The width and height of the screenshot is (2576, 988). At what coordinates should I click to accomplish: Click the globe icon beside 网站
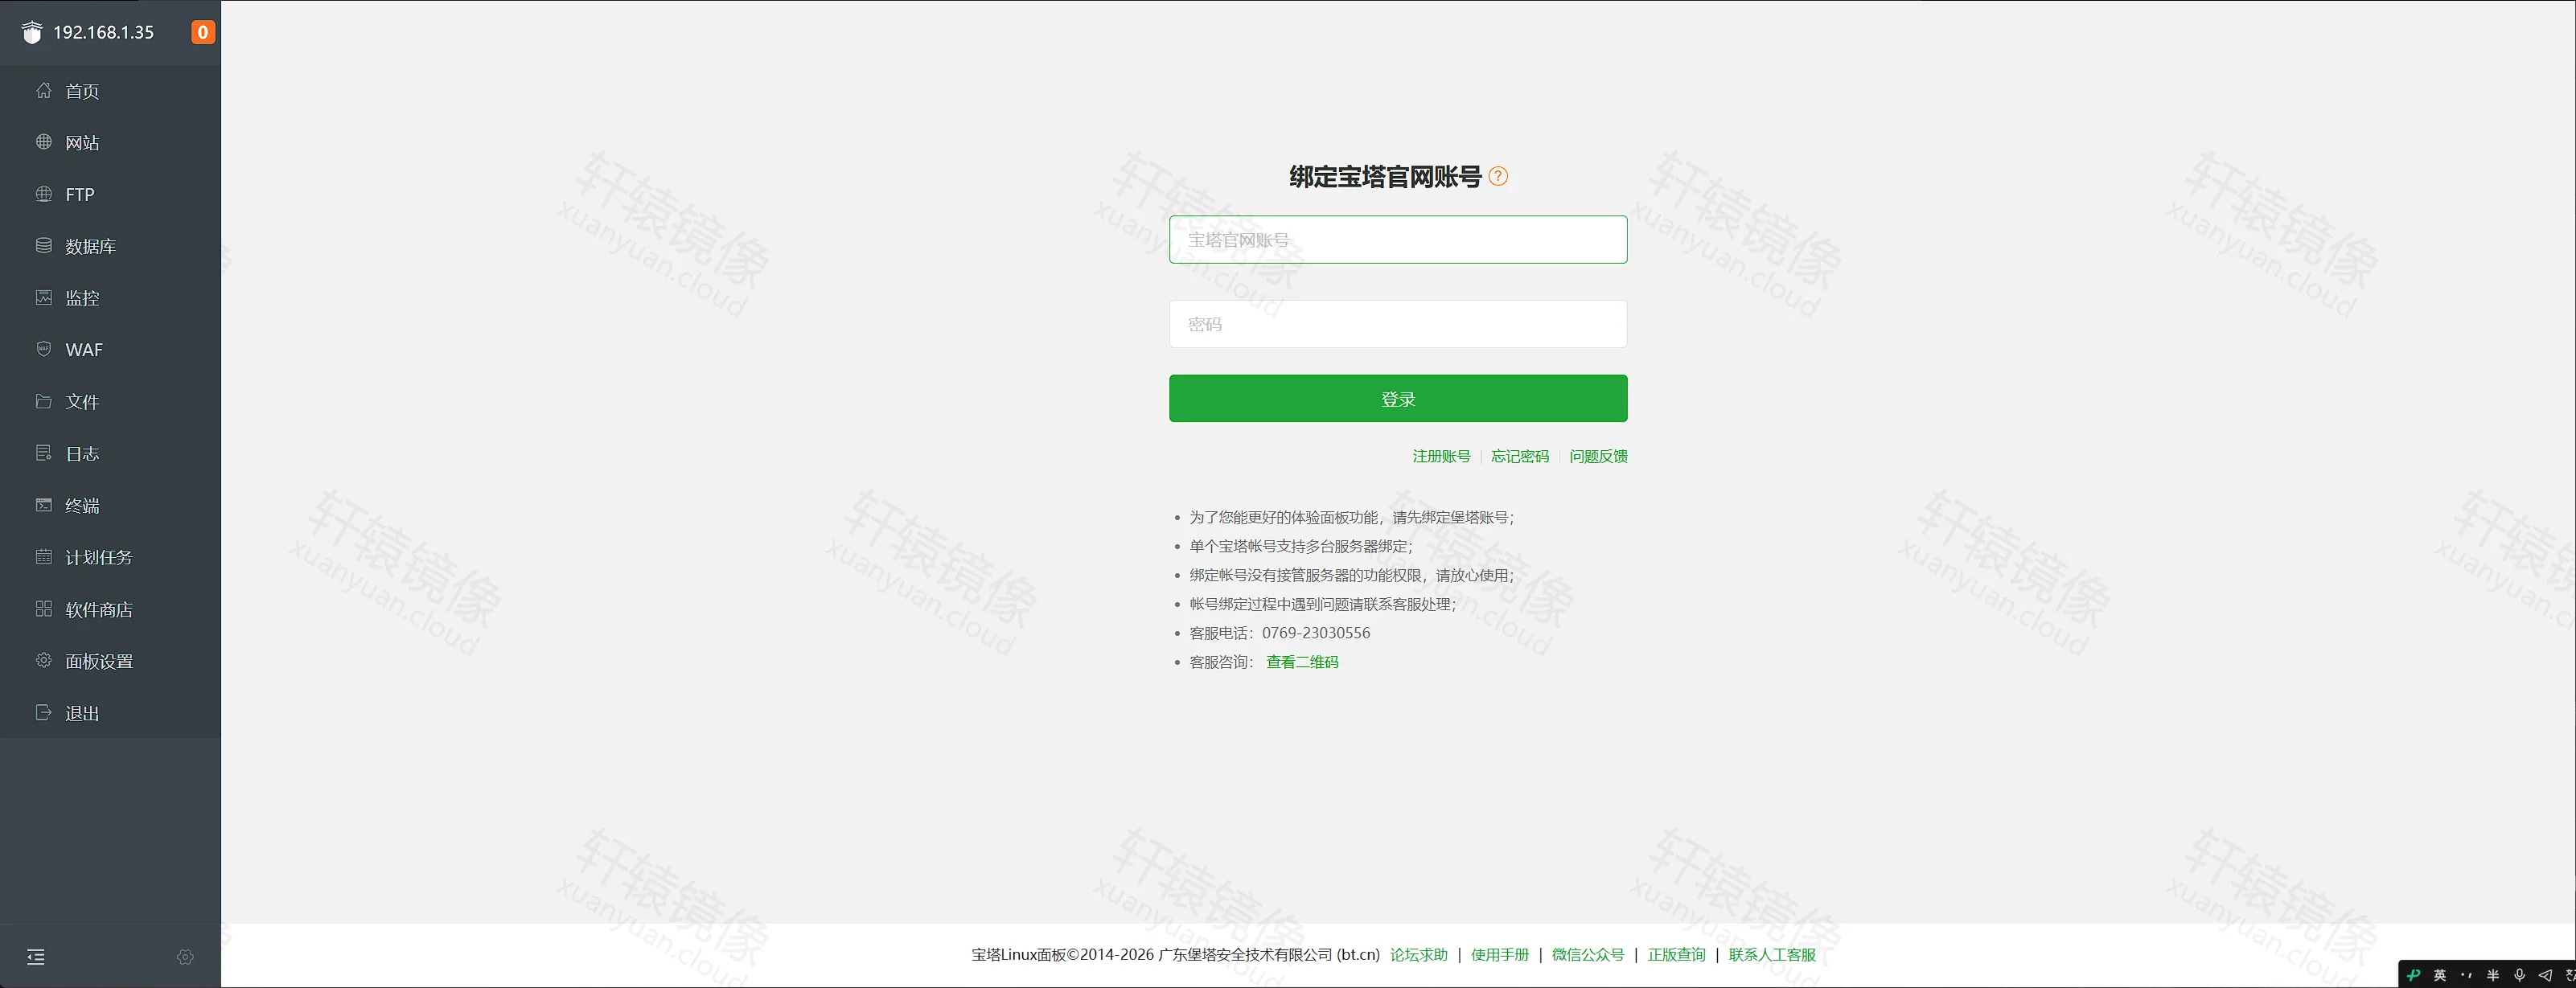pyautogui.click(x=43, y=142)
